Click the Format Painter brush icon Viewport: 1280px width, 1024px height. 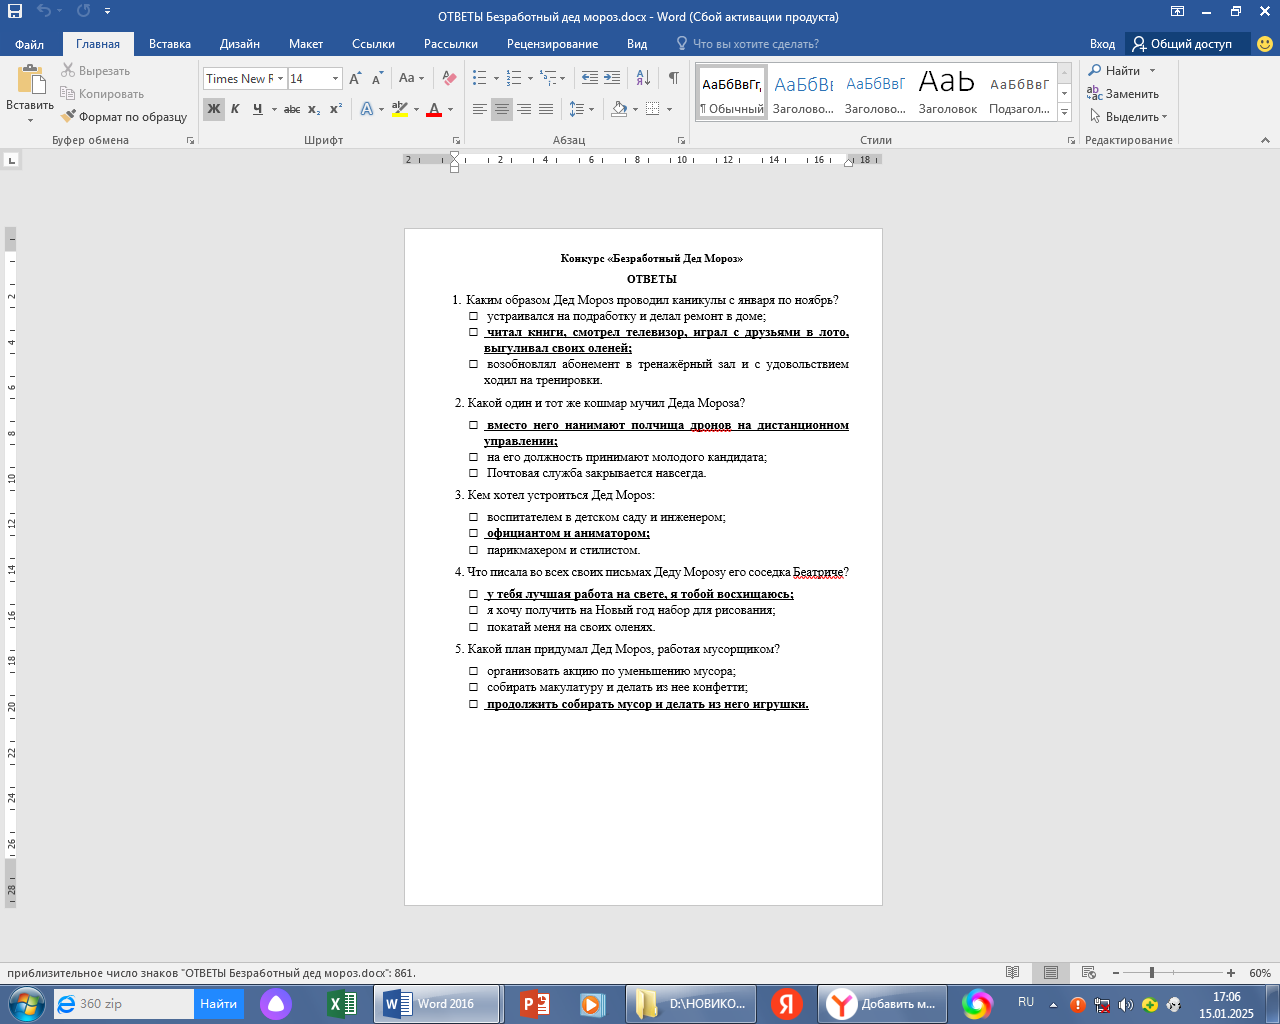68,117
